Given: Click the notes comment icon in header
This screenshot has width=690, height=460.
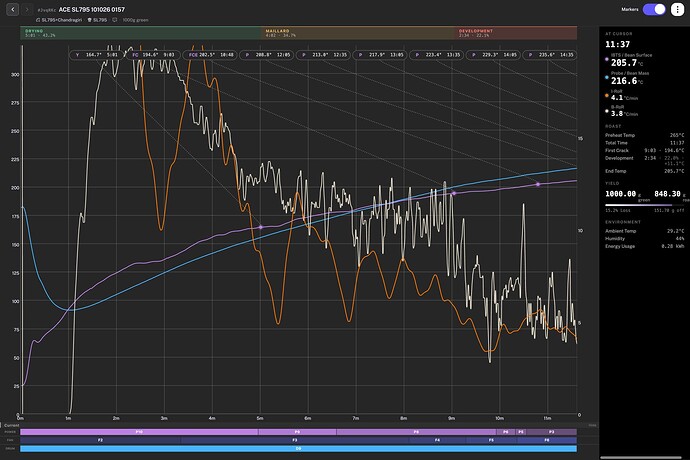Looking at the screenshot, I should point(115,20).
